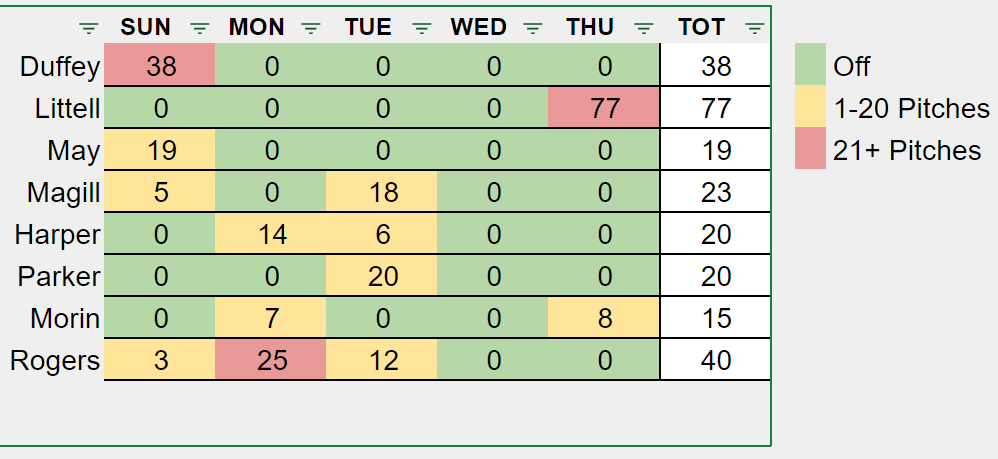Viewport: 998px width, 459px height.
Task: Click the yellow 1-20 Pitches legend swatch
Action: click(810, 108)
